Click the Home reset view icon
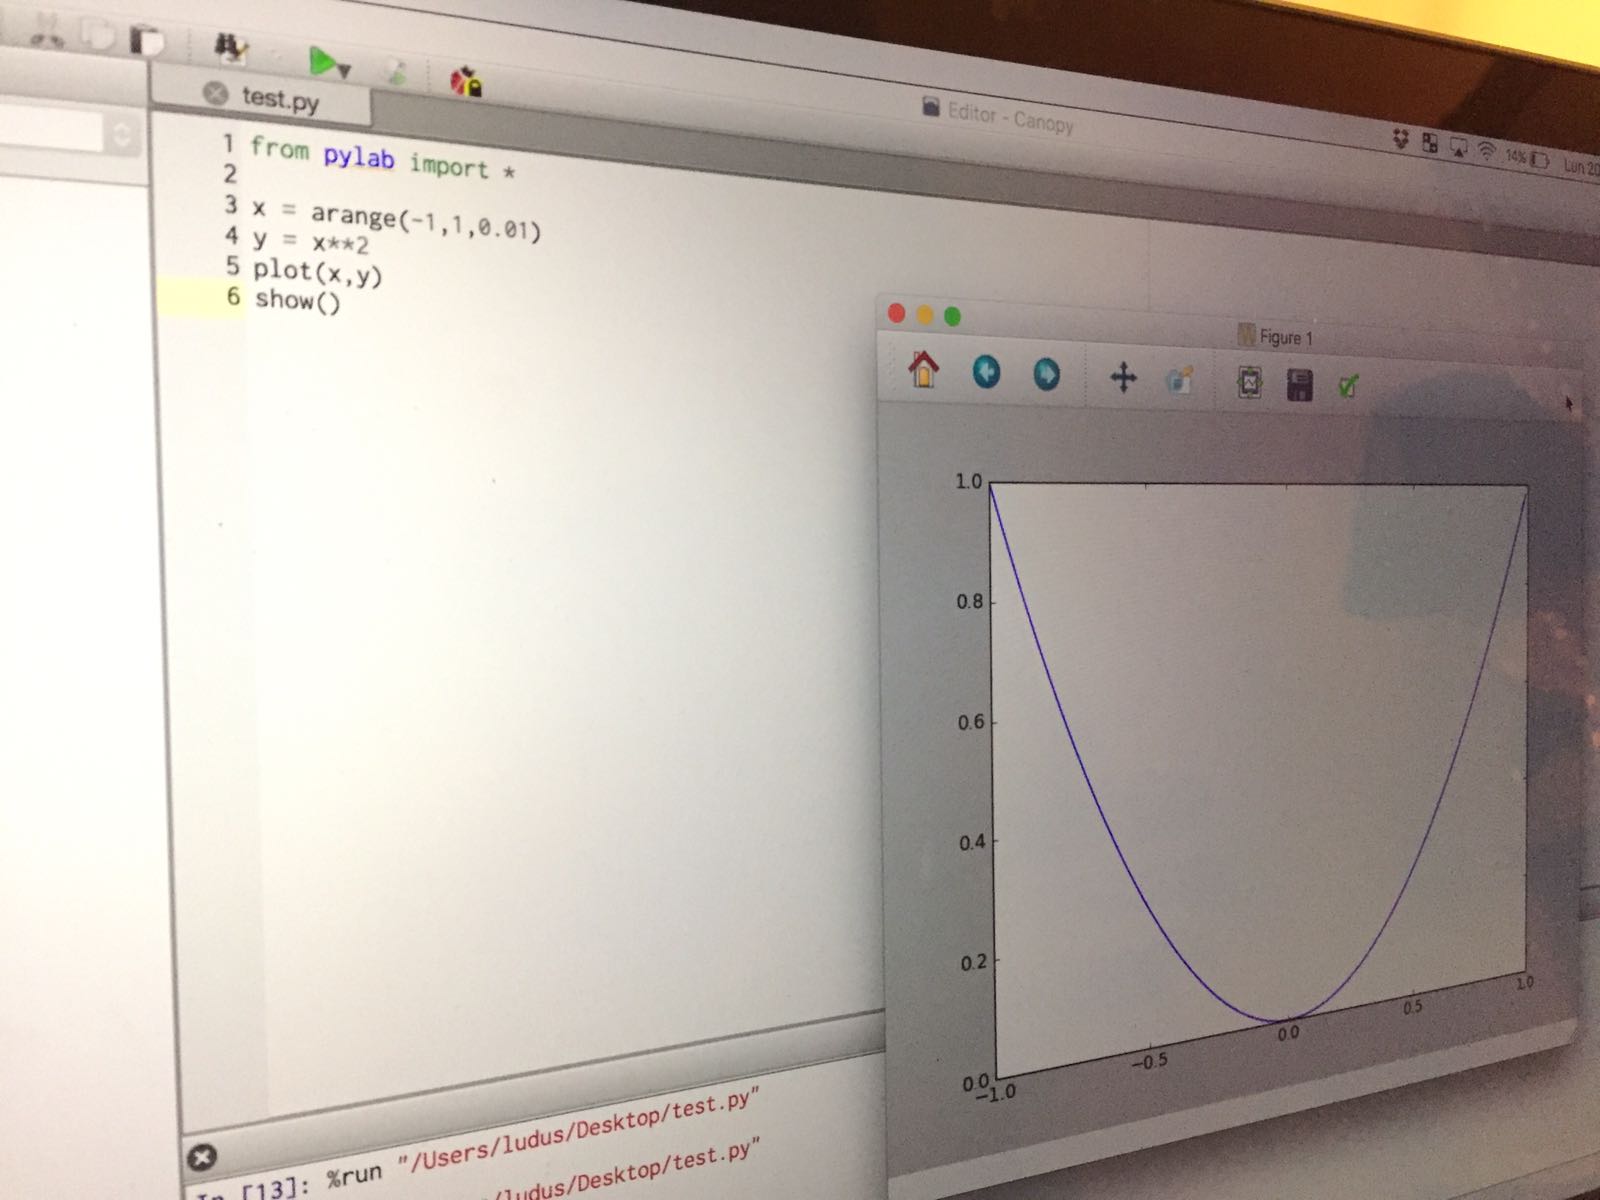 tap(923, 370)
